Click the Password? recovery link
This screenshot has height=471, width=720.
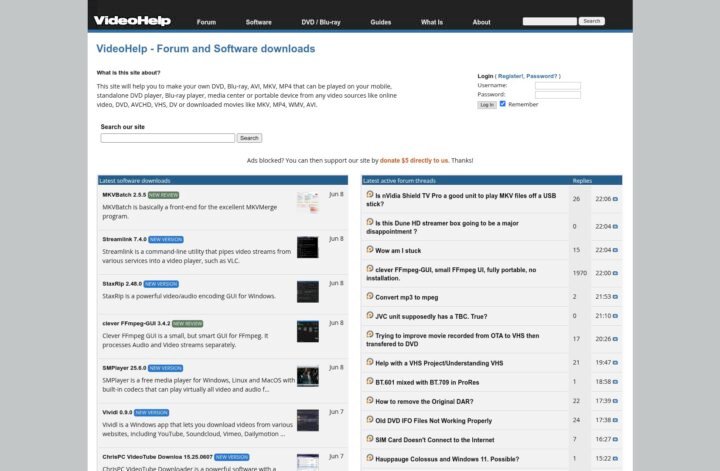(541, 76)
